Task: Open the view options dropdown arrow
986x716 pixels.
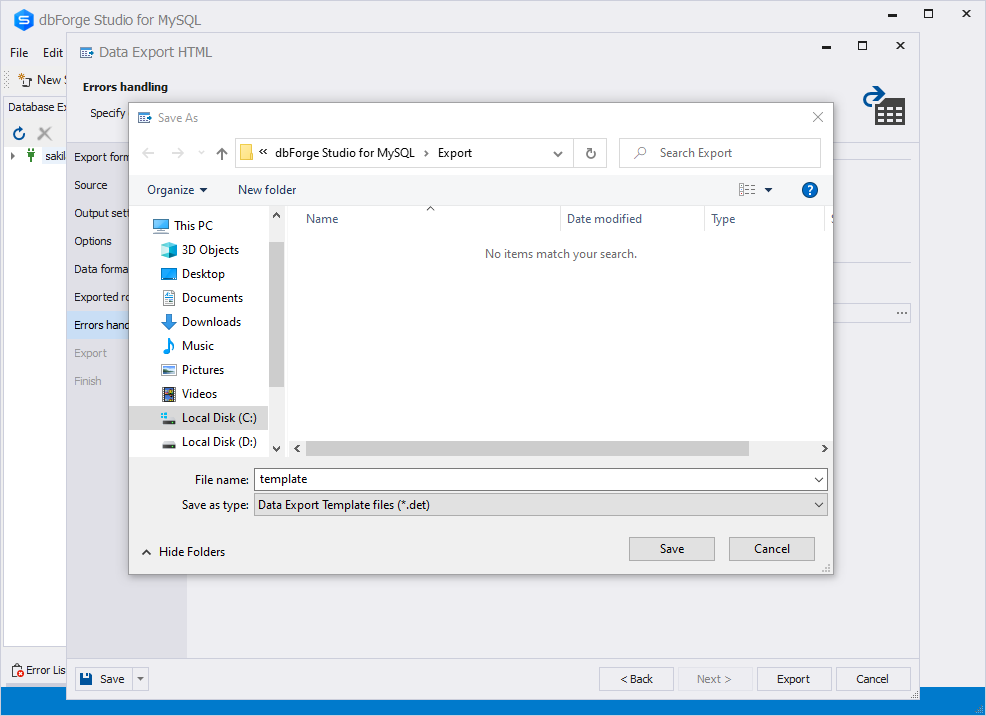Action: pos(768,190)
